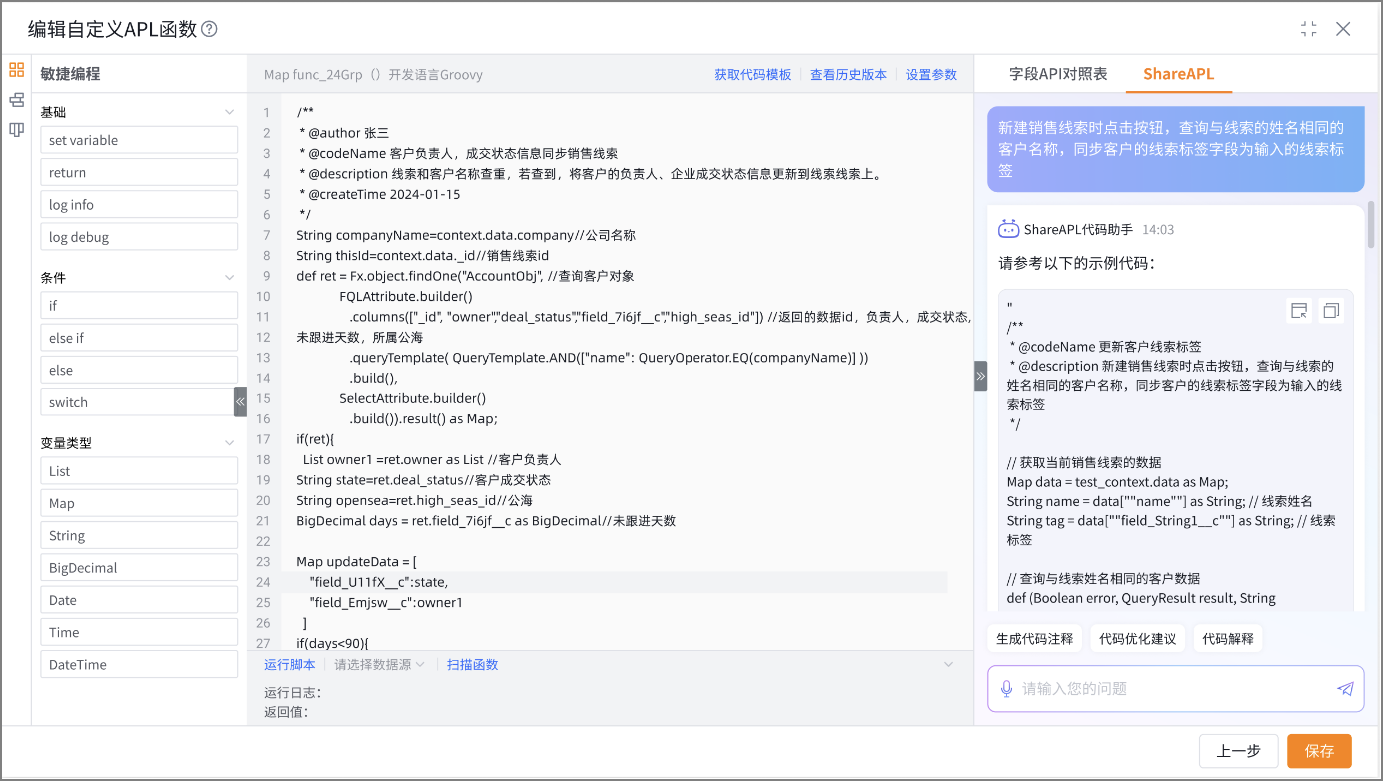This screenshot has width=1384, height=782.
Task: Collapse the run log panel chevron
Action: coord(949,664)
